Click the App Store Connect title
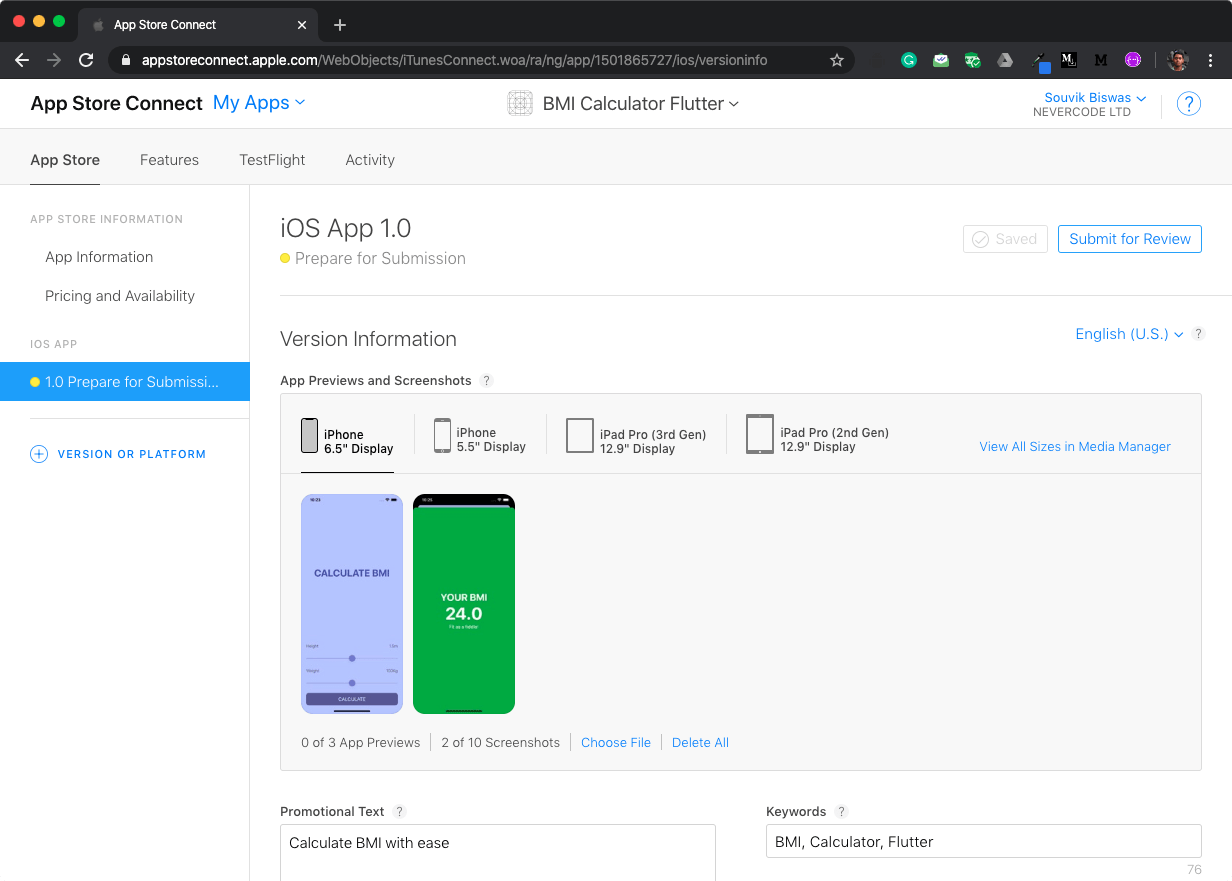Image resolution: width=1232 pixels, height=881 pixels. click(117, 103)
